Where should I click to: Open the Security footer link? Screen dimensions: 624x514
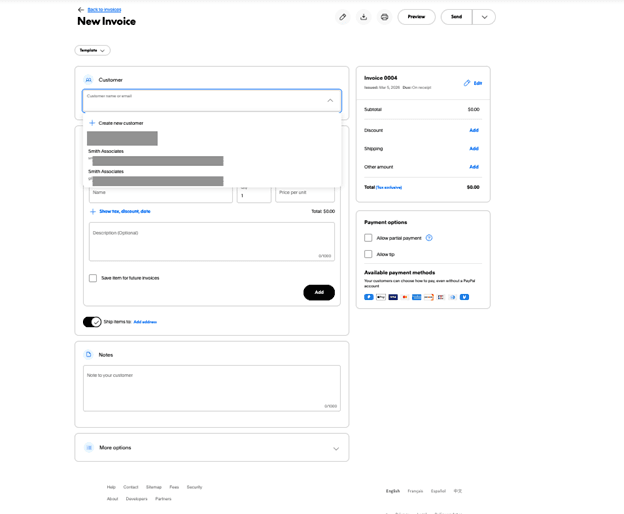[194, 487]
